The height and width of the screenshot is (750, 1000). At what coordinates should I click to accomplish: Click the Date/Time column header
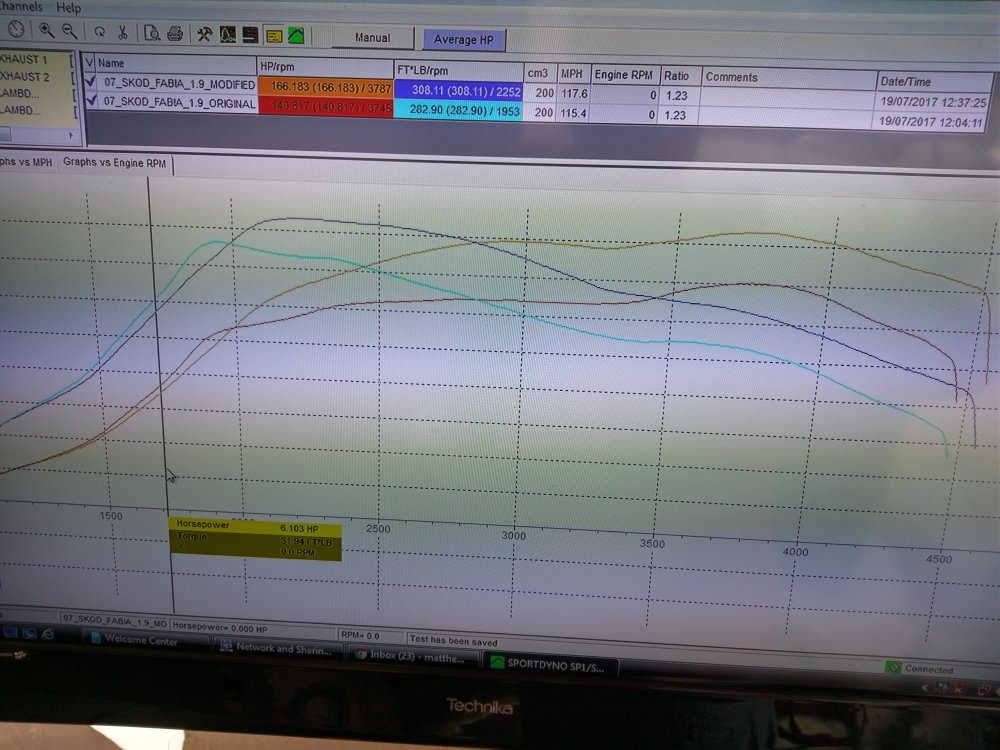[934, 82]
